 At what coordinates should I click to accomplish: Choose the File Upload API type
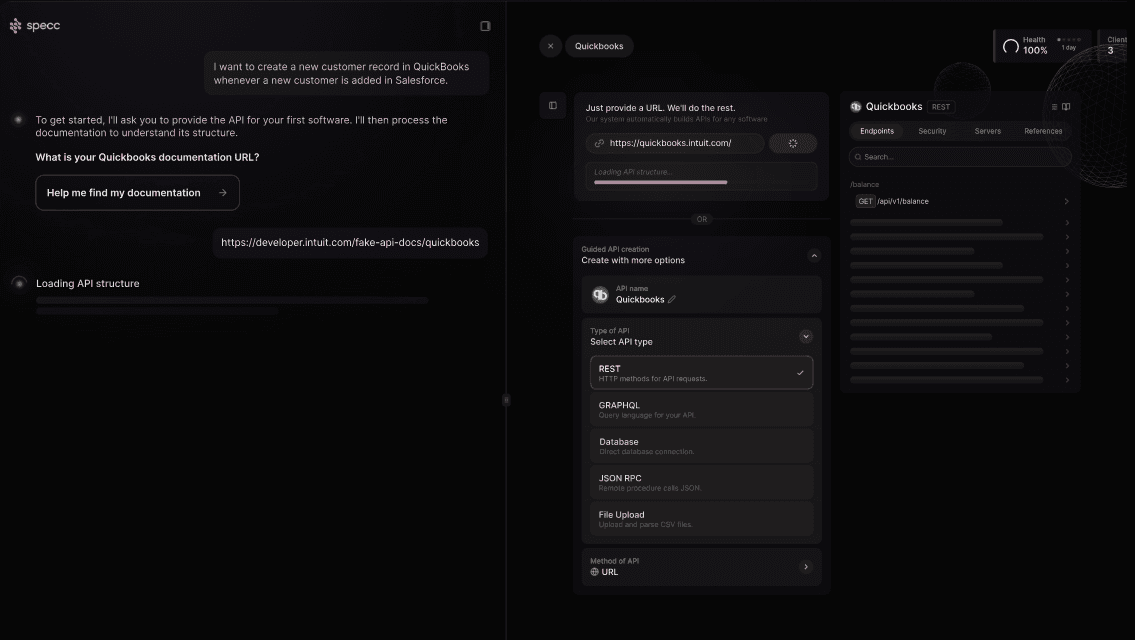click(701, 519)
